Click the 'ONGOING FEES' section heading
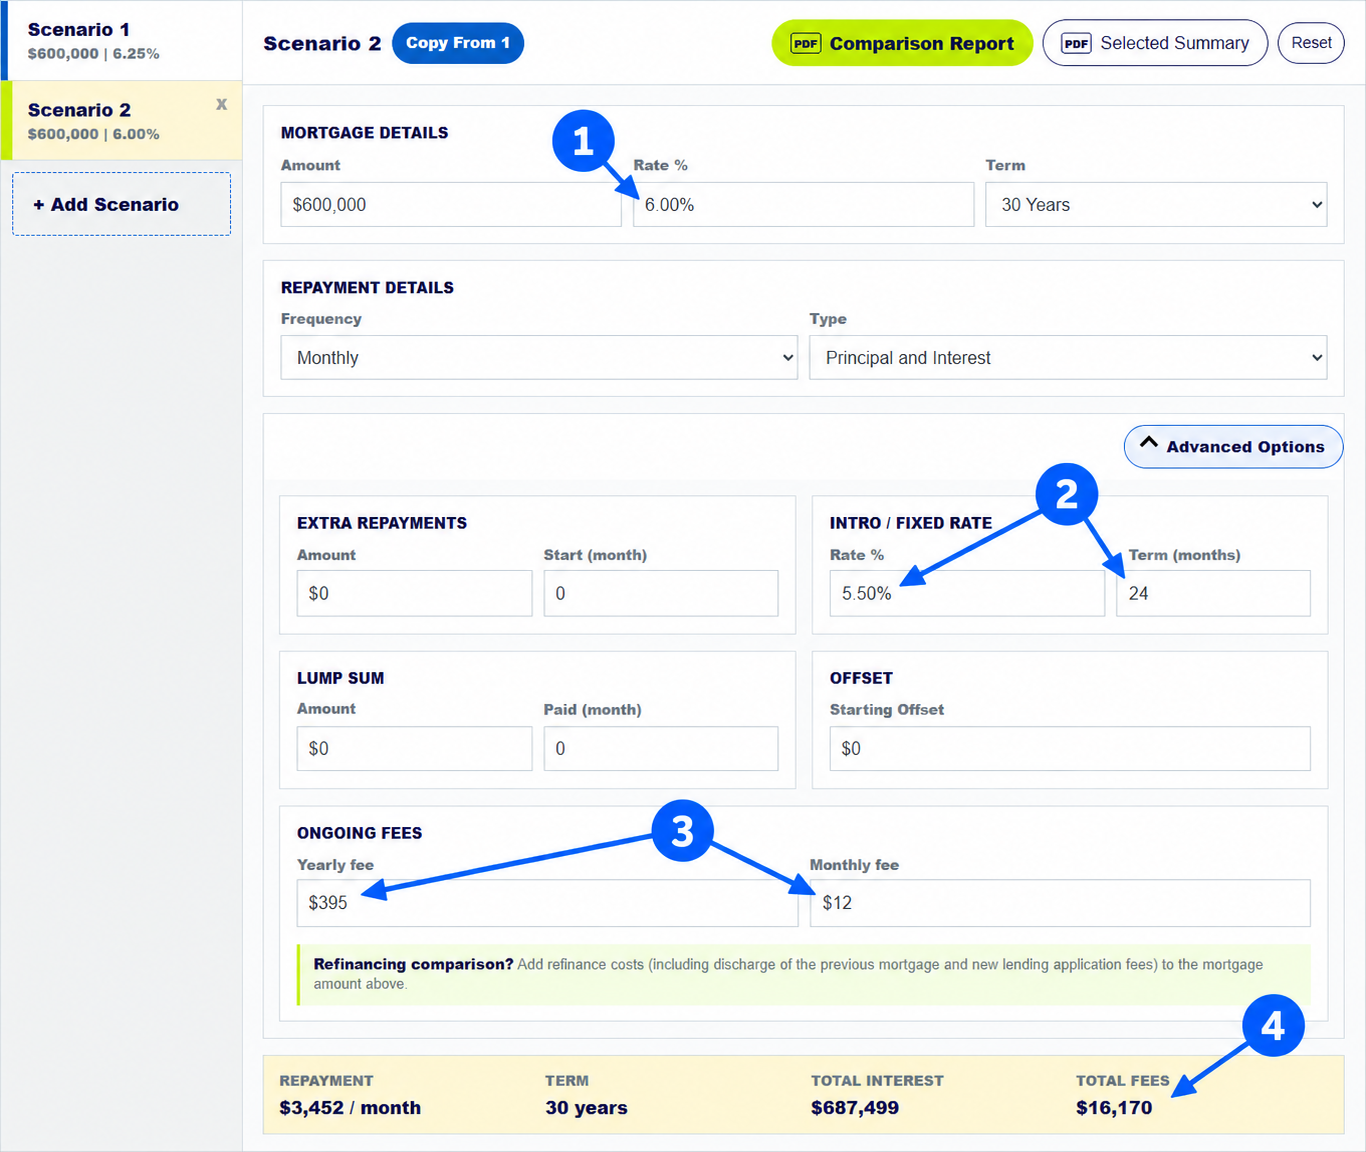Image resolution: width=1366 pixels, height=1152 pixels. point(359,833)
